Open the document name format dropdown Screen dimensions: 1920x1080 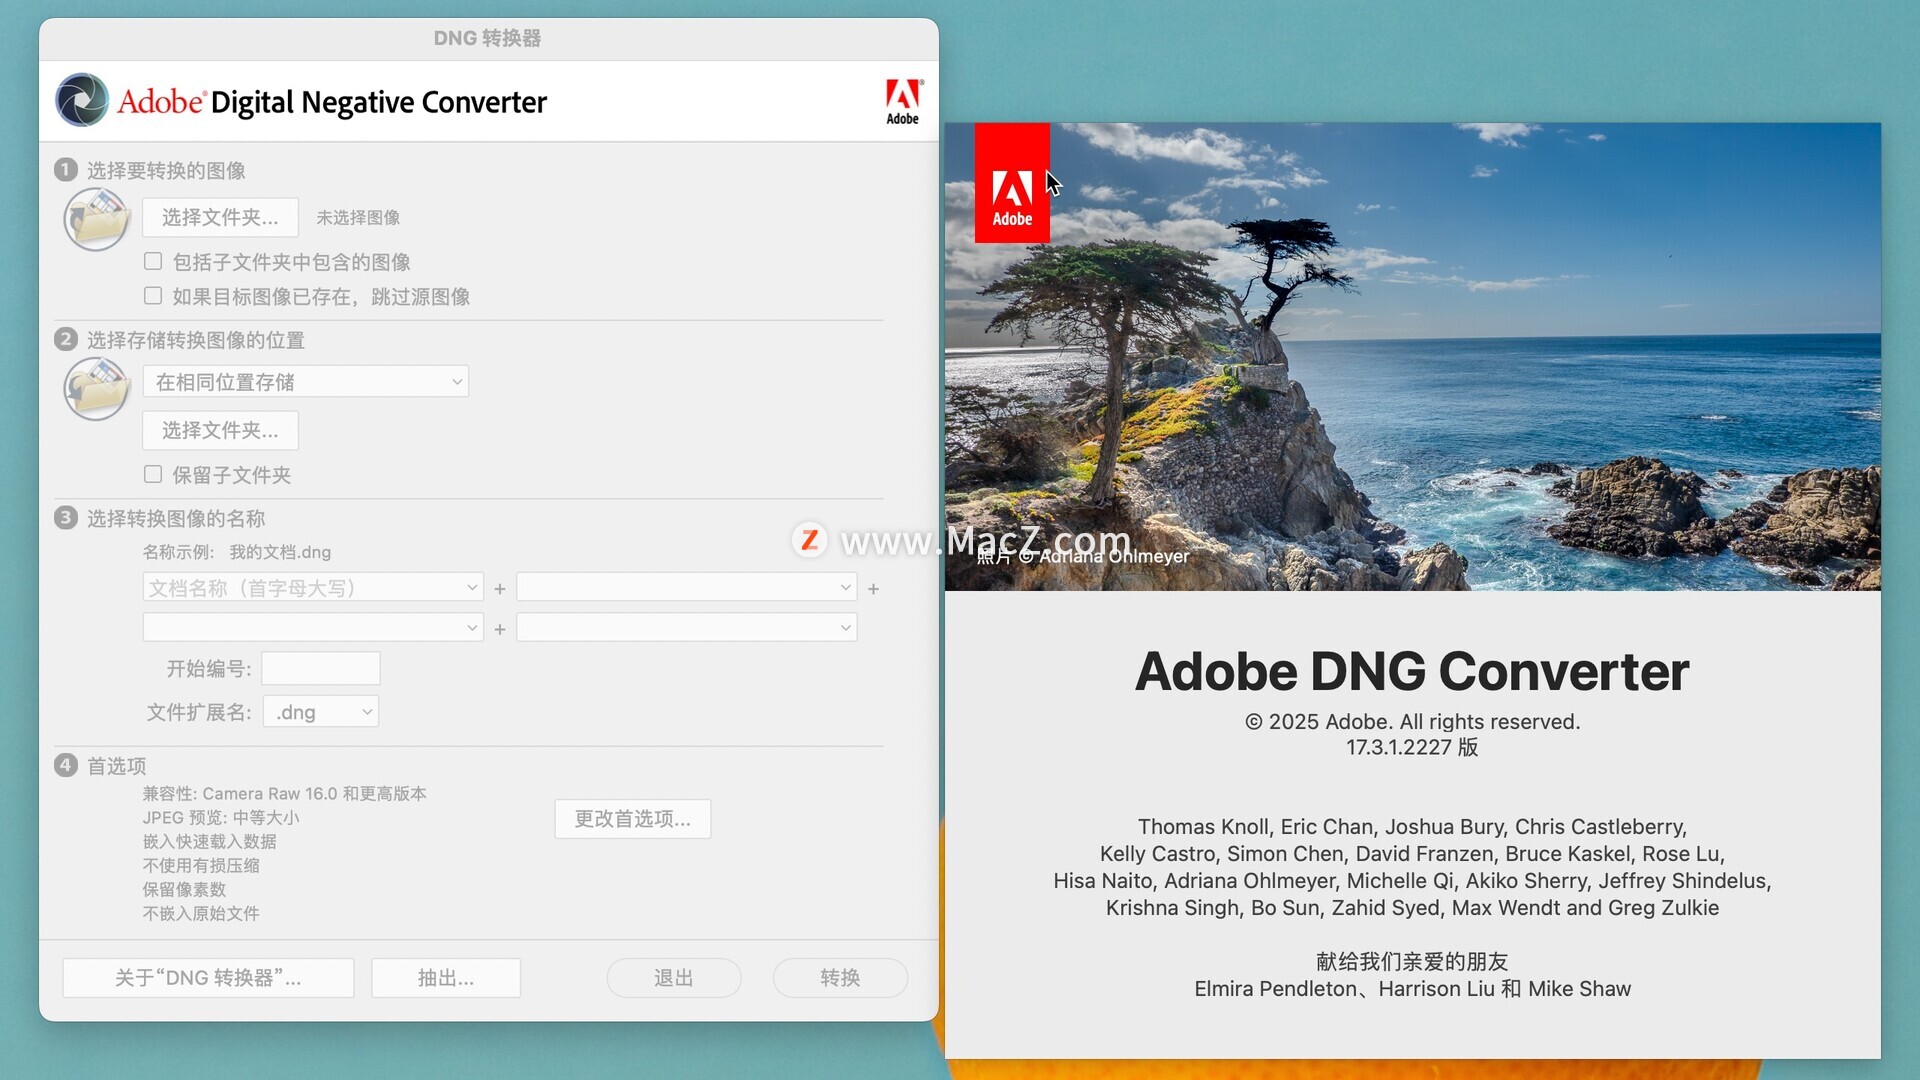(x=313, y=588)
